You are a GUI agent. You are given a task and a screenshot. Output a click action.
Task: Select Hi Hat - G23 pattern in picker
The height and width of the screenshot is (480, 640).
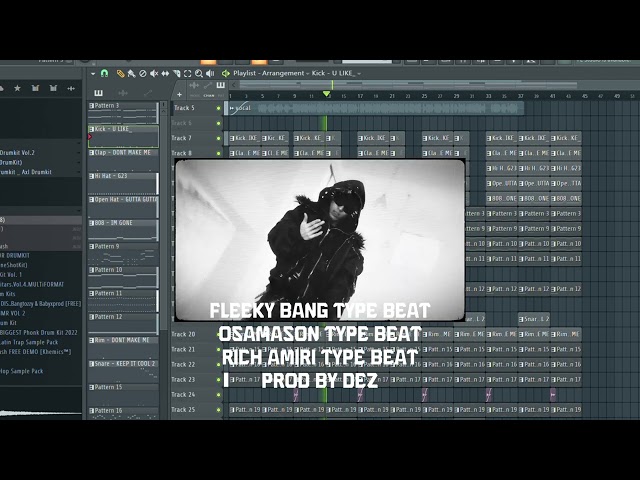(123, 183)
